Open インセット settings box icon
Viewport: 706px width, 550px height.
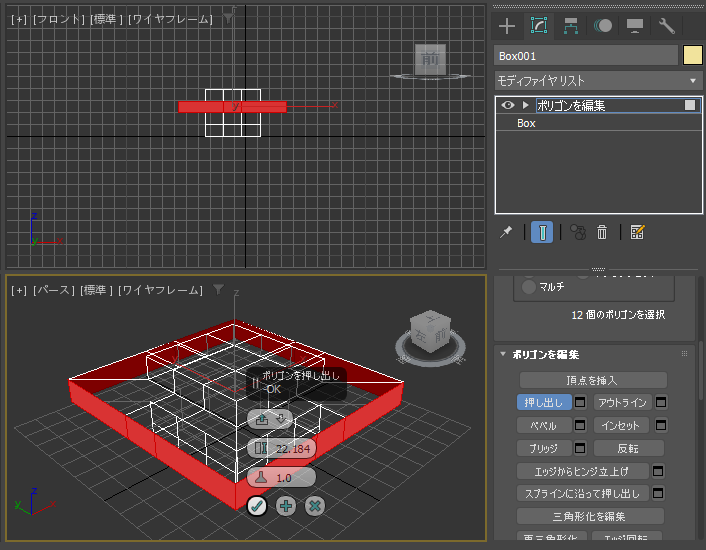[x=661, y=425]
